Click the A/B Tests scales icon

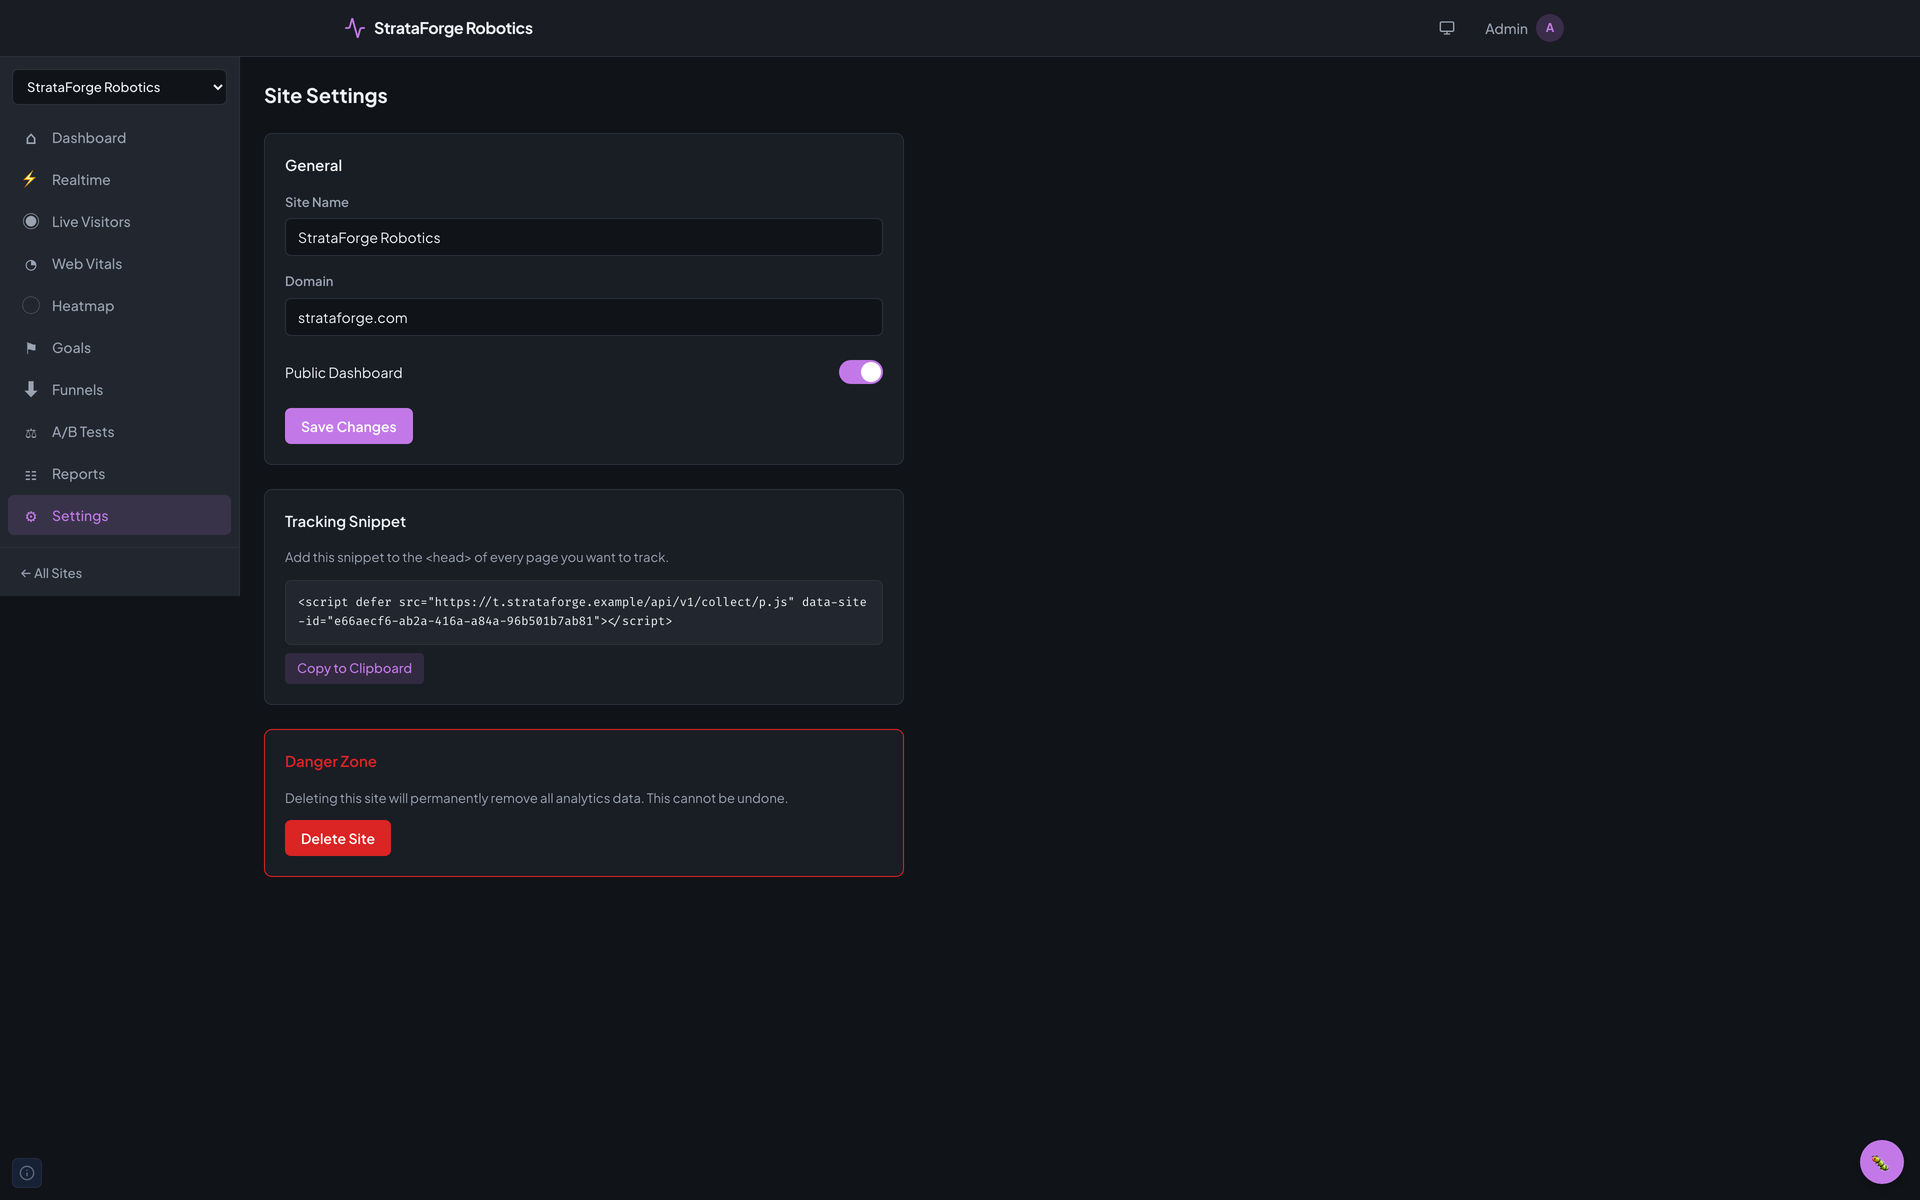click(x=31, y=432)
